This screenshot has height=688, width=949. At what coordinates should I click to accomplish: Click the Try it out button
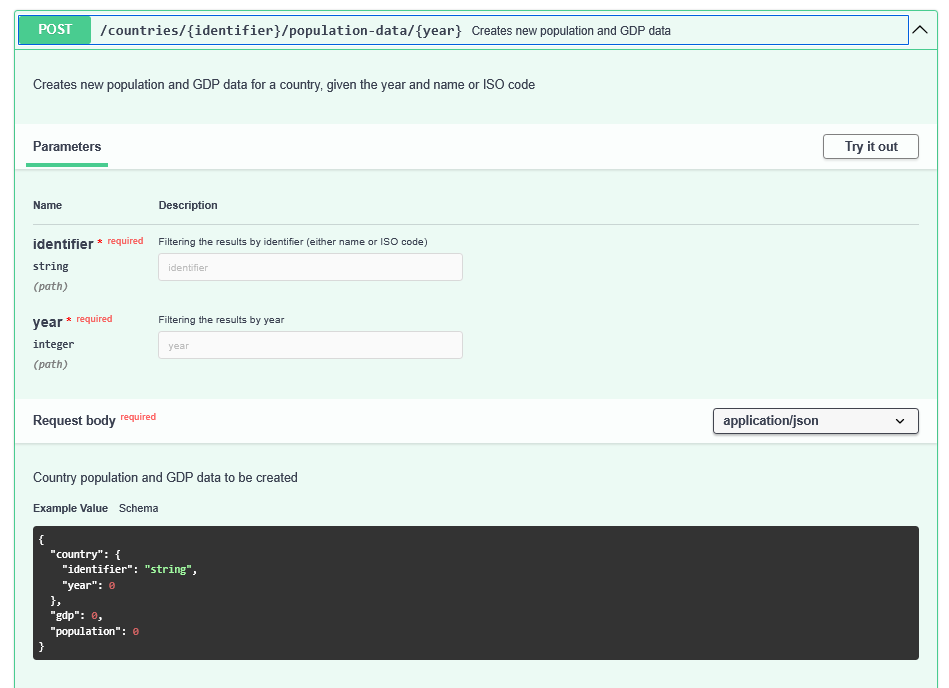(869, 146)
